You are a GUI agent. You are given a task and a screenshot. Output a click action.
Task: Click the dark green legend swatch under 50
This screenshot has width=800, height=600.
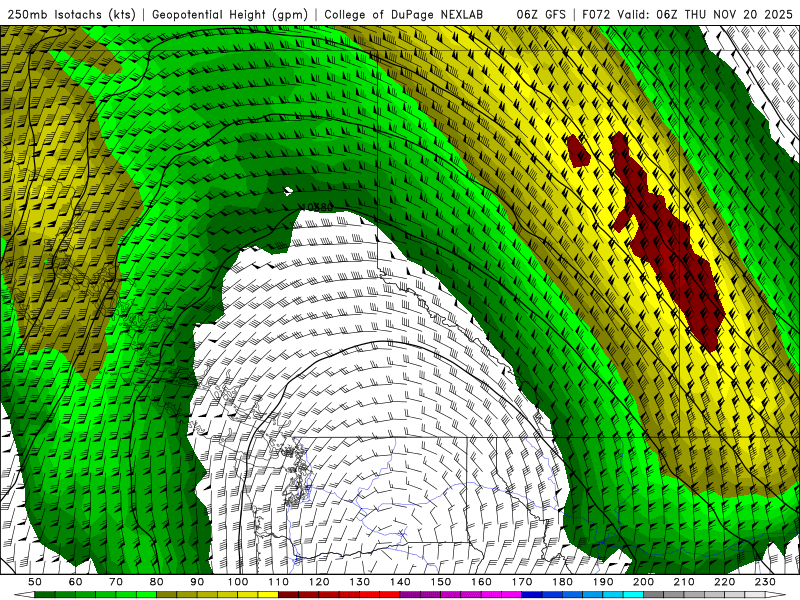click(45, 595)
